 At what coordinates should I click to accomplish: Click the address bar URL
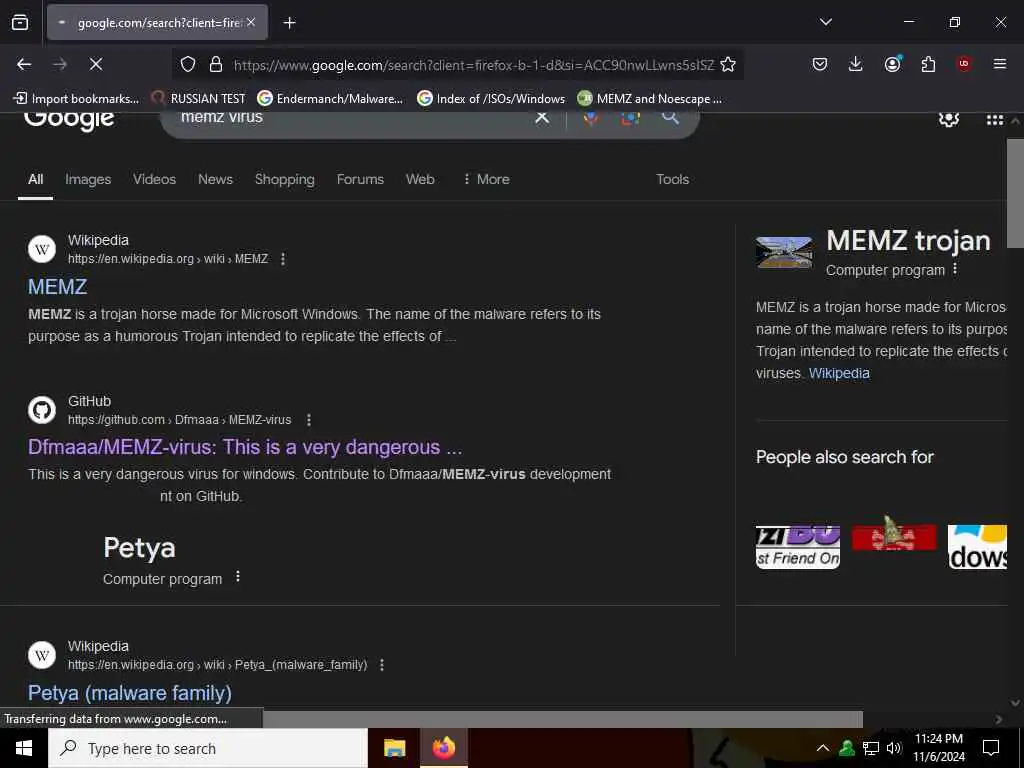(x=473, y=65)
